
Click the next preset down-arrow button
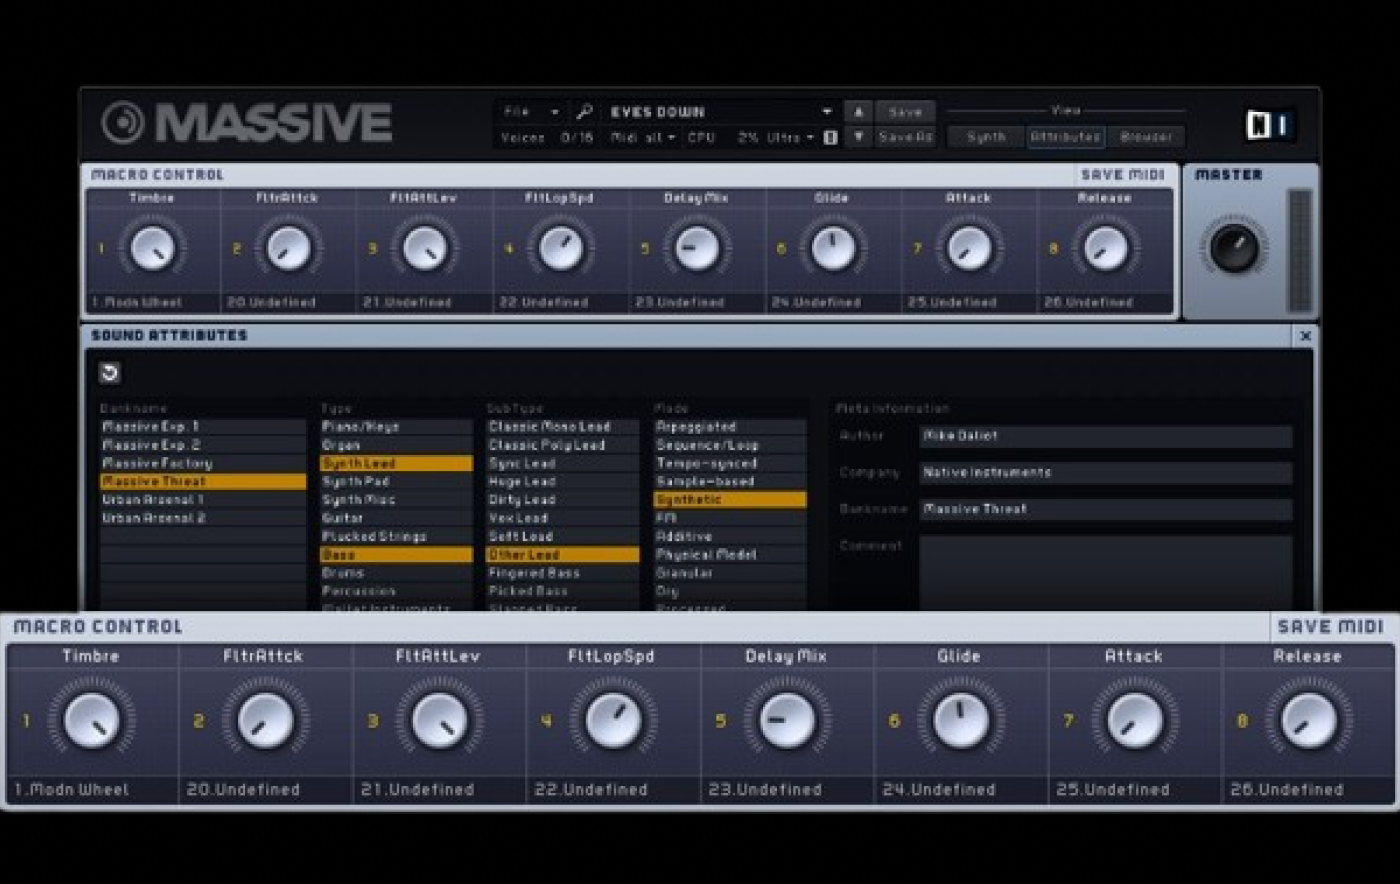(858, 137)
